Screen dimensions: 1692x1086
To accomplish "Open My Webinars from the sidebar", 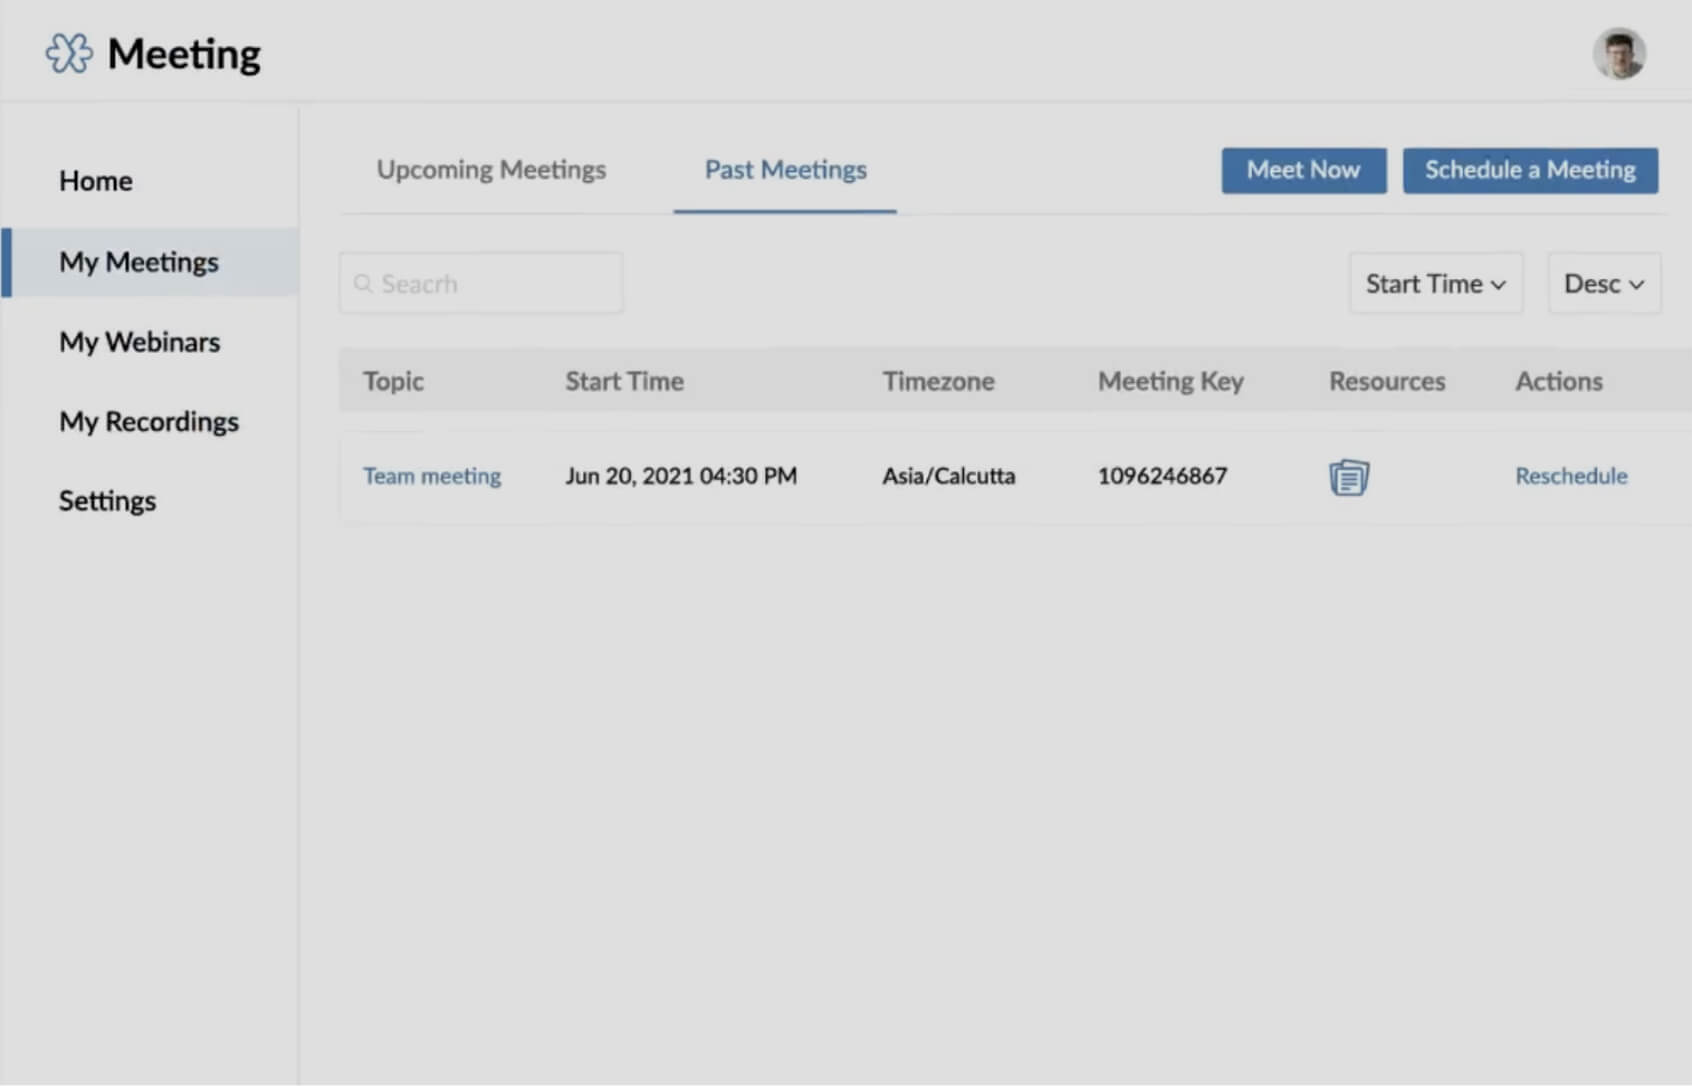I will click(x=140, y=342).
